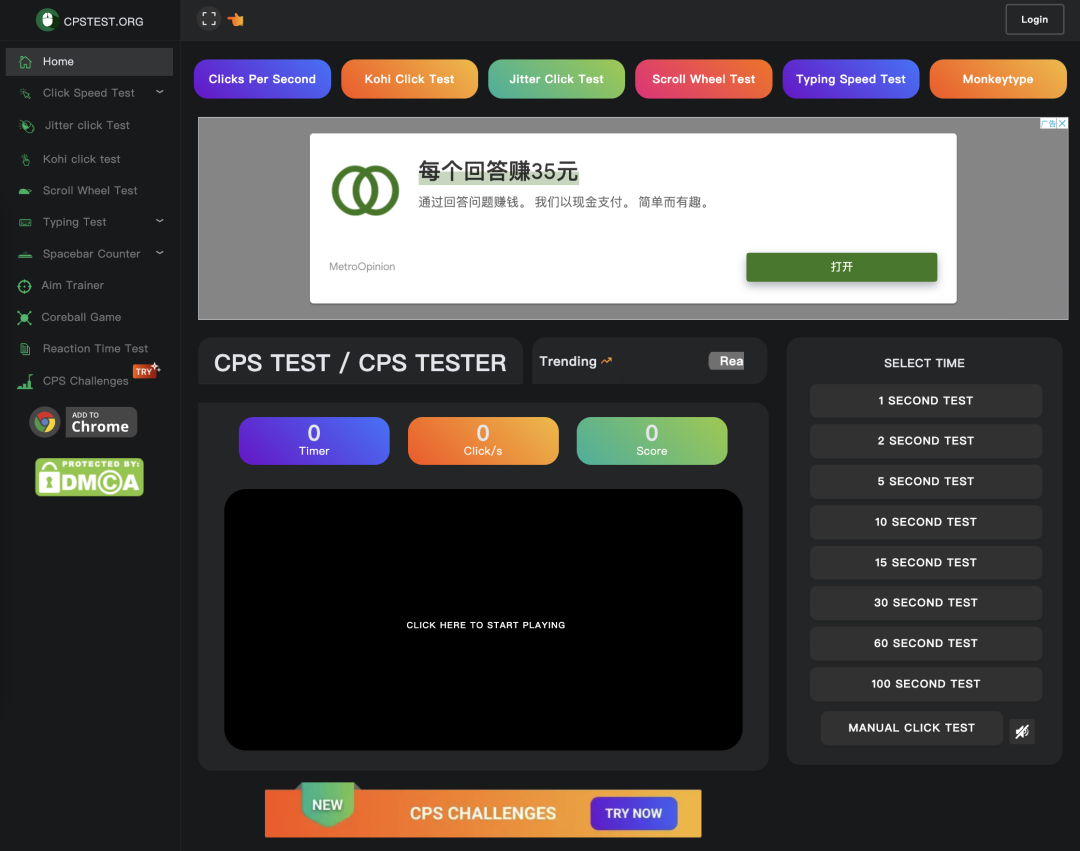Viewport: 1080px width, 851px height.
Task: Click the Spacebar Counter sidebar icon
Action: click(x=25, y=255)
